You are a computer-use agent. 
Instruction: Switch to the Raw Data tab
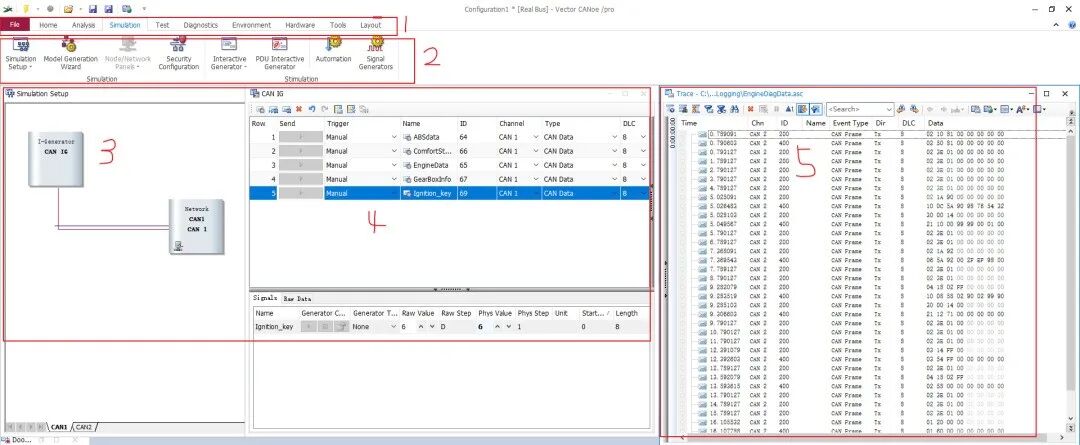point(297,298)
